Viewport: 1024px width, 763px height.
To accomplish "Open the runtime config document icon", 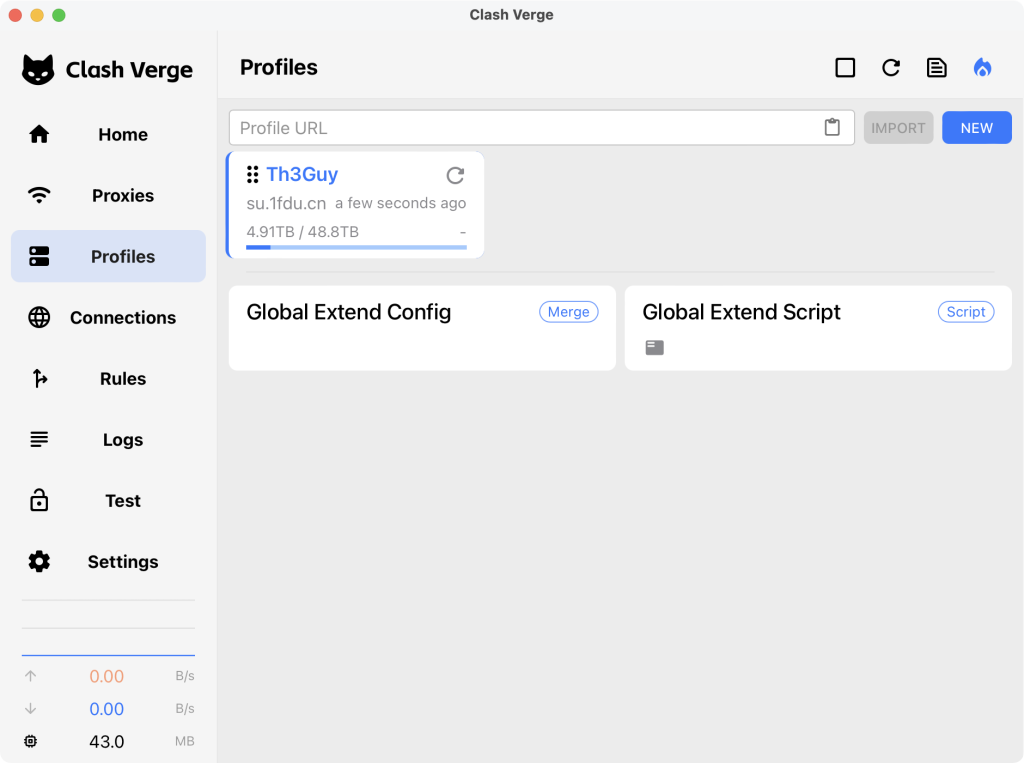I will pyautogui.click(x=936, y=68).
